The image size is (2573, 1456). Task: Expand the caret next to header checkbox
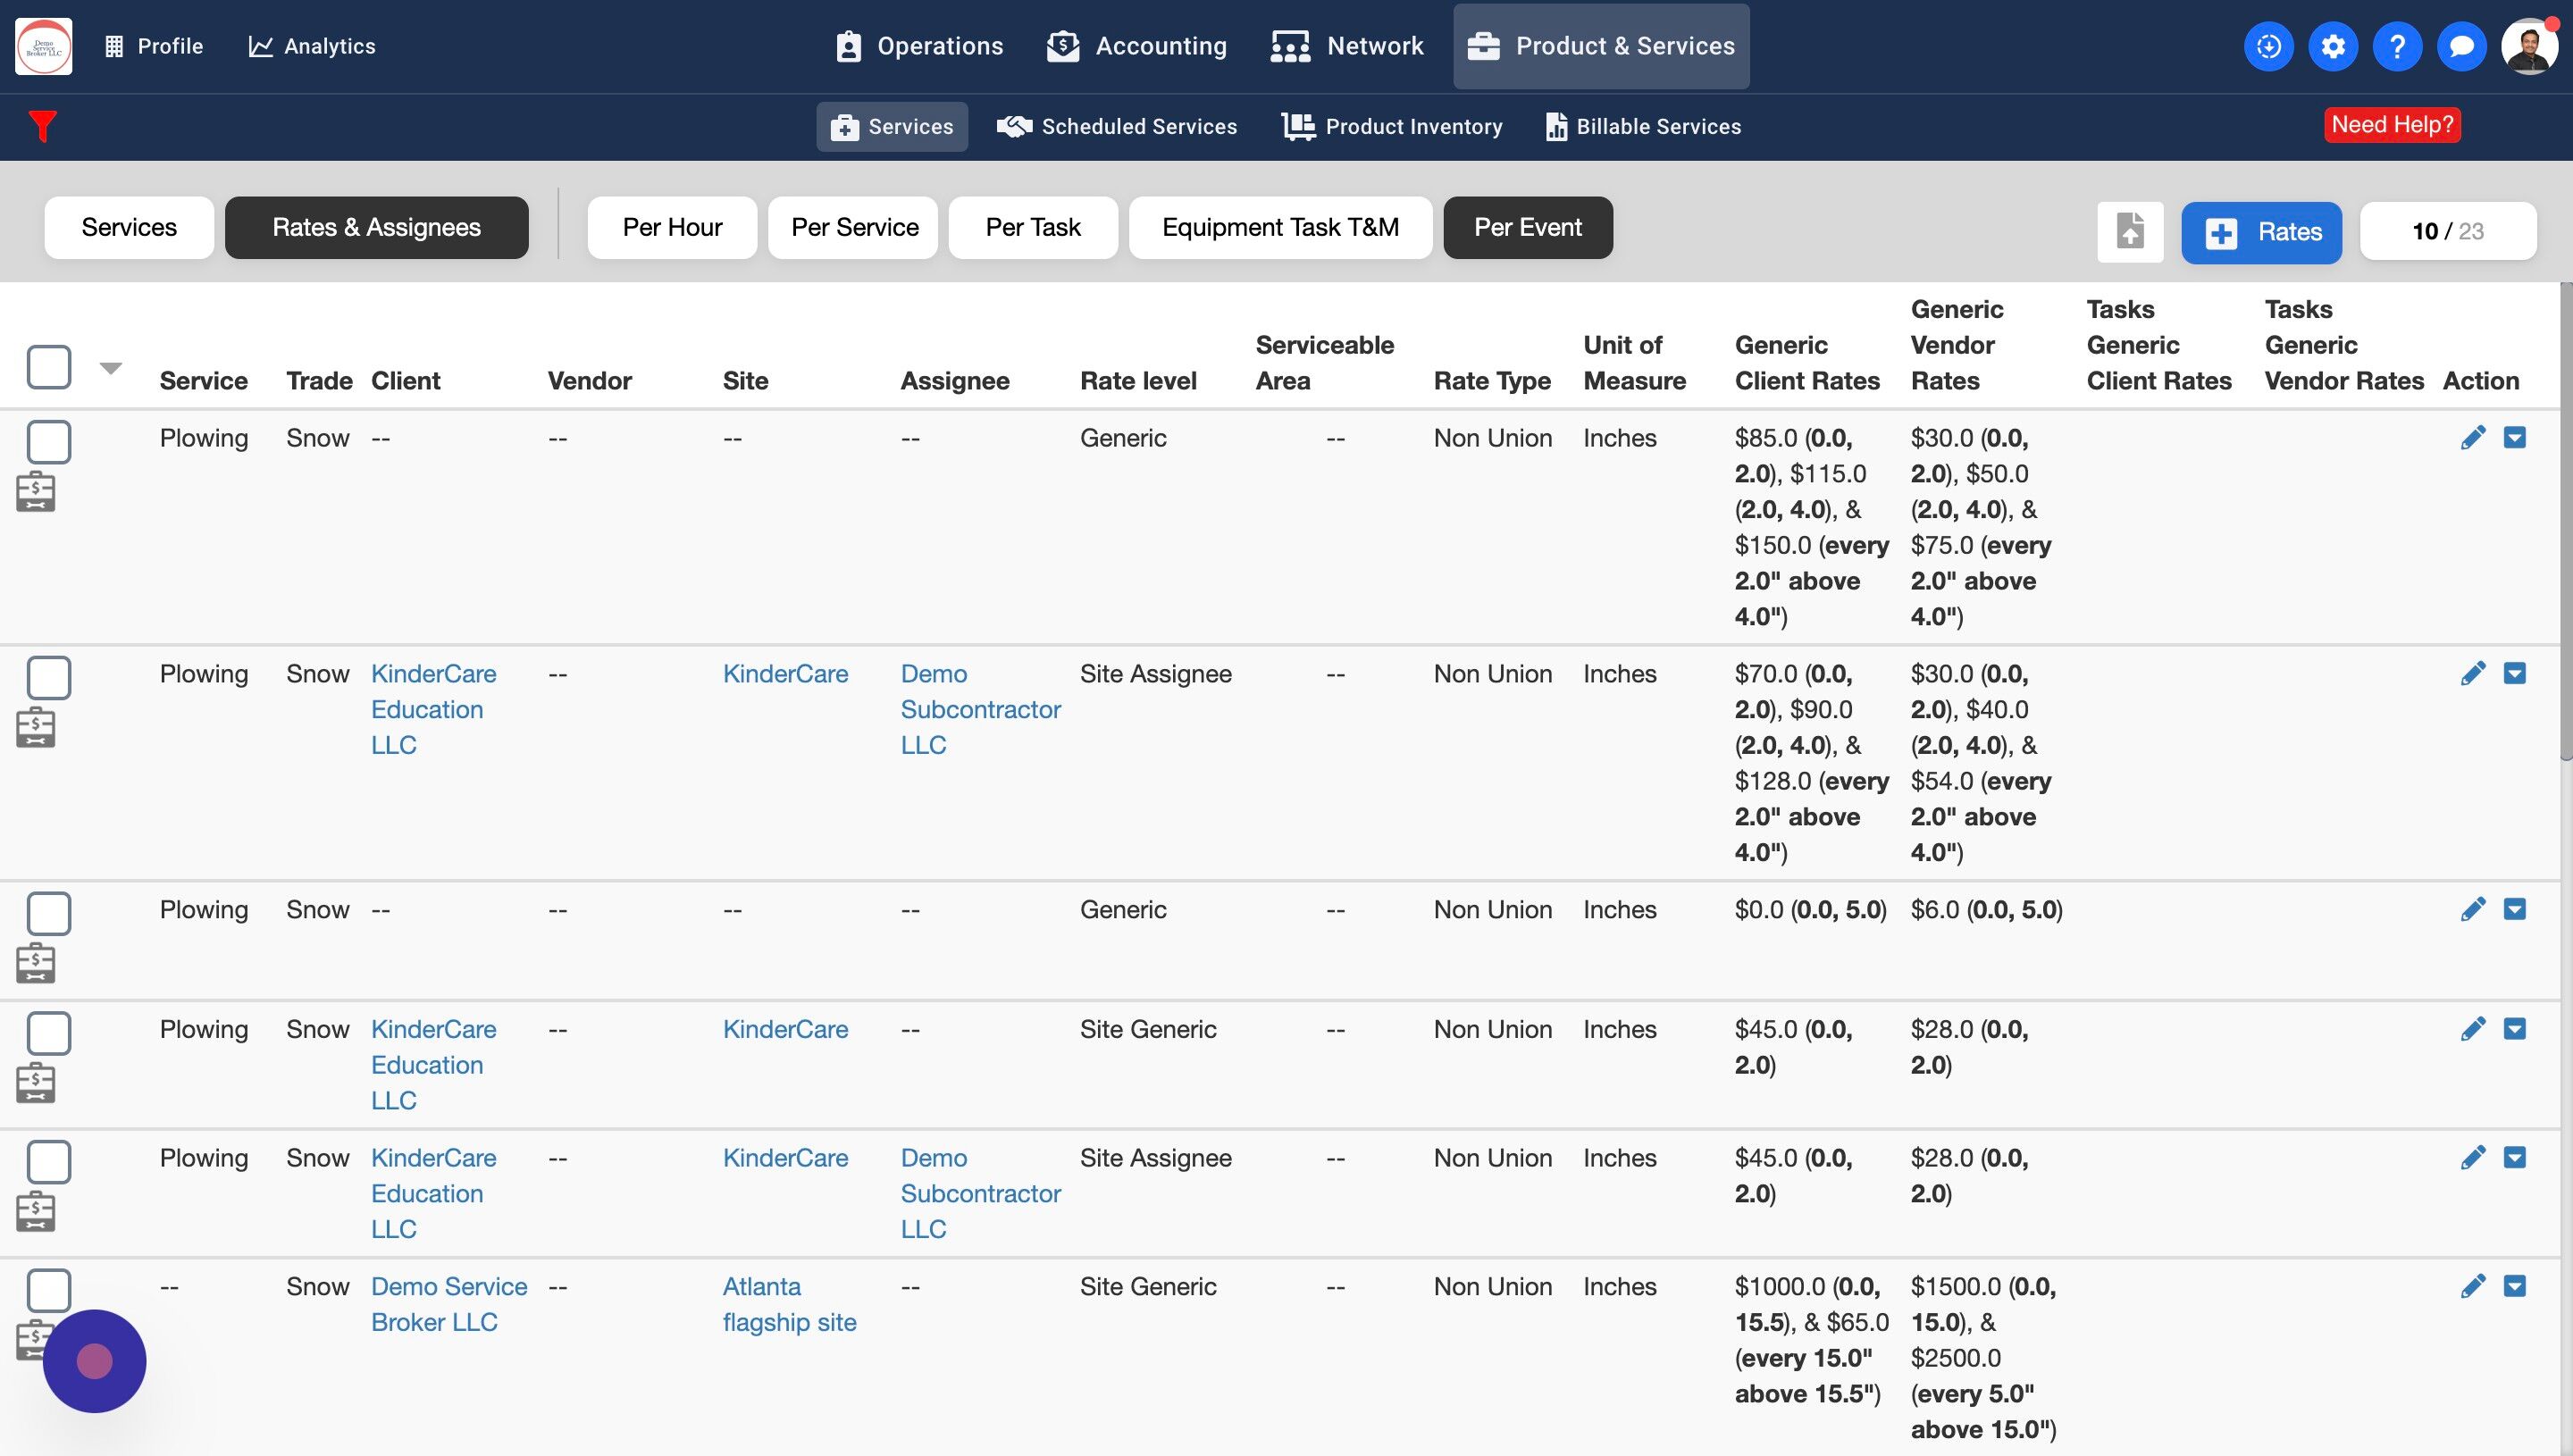coord(111,368)
